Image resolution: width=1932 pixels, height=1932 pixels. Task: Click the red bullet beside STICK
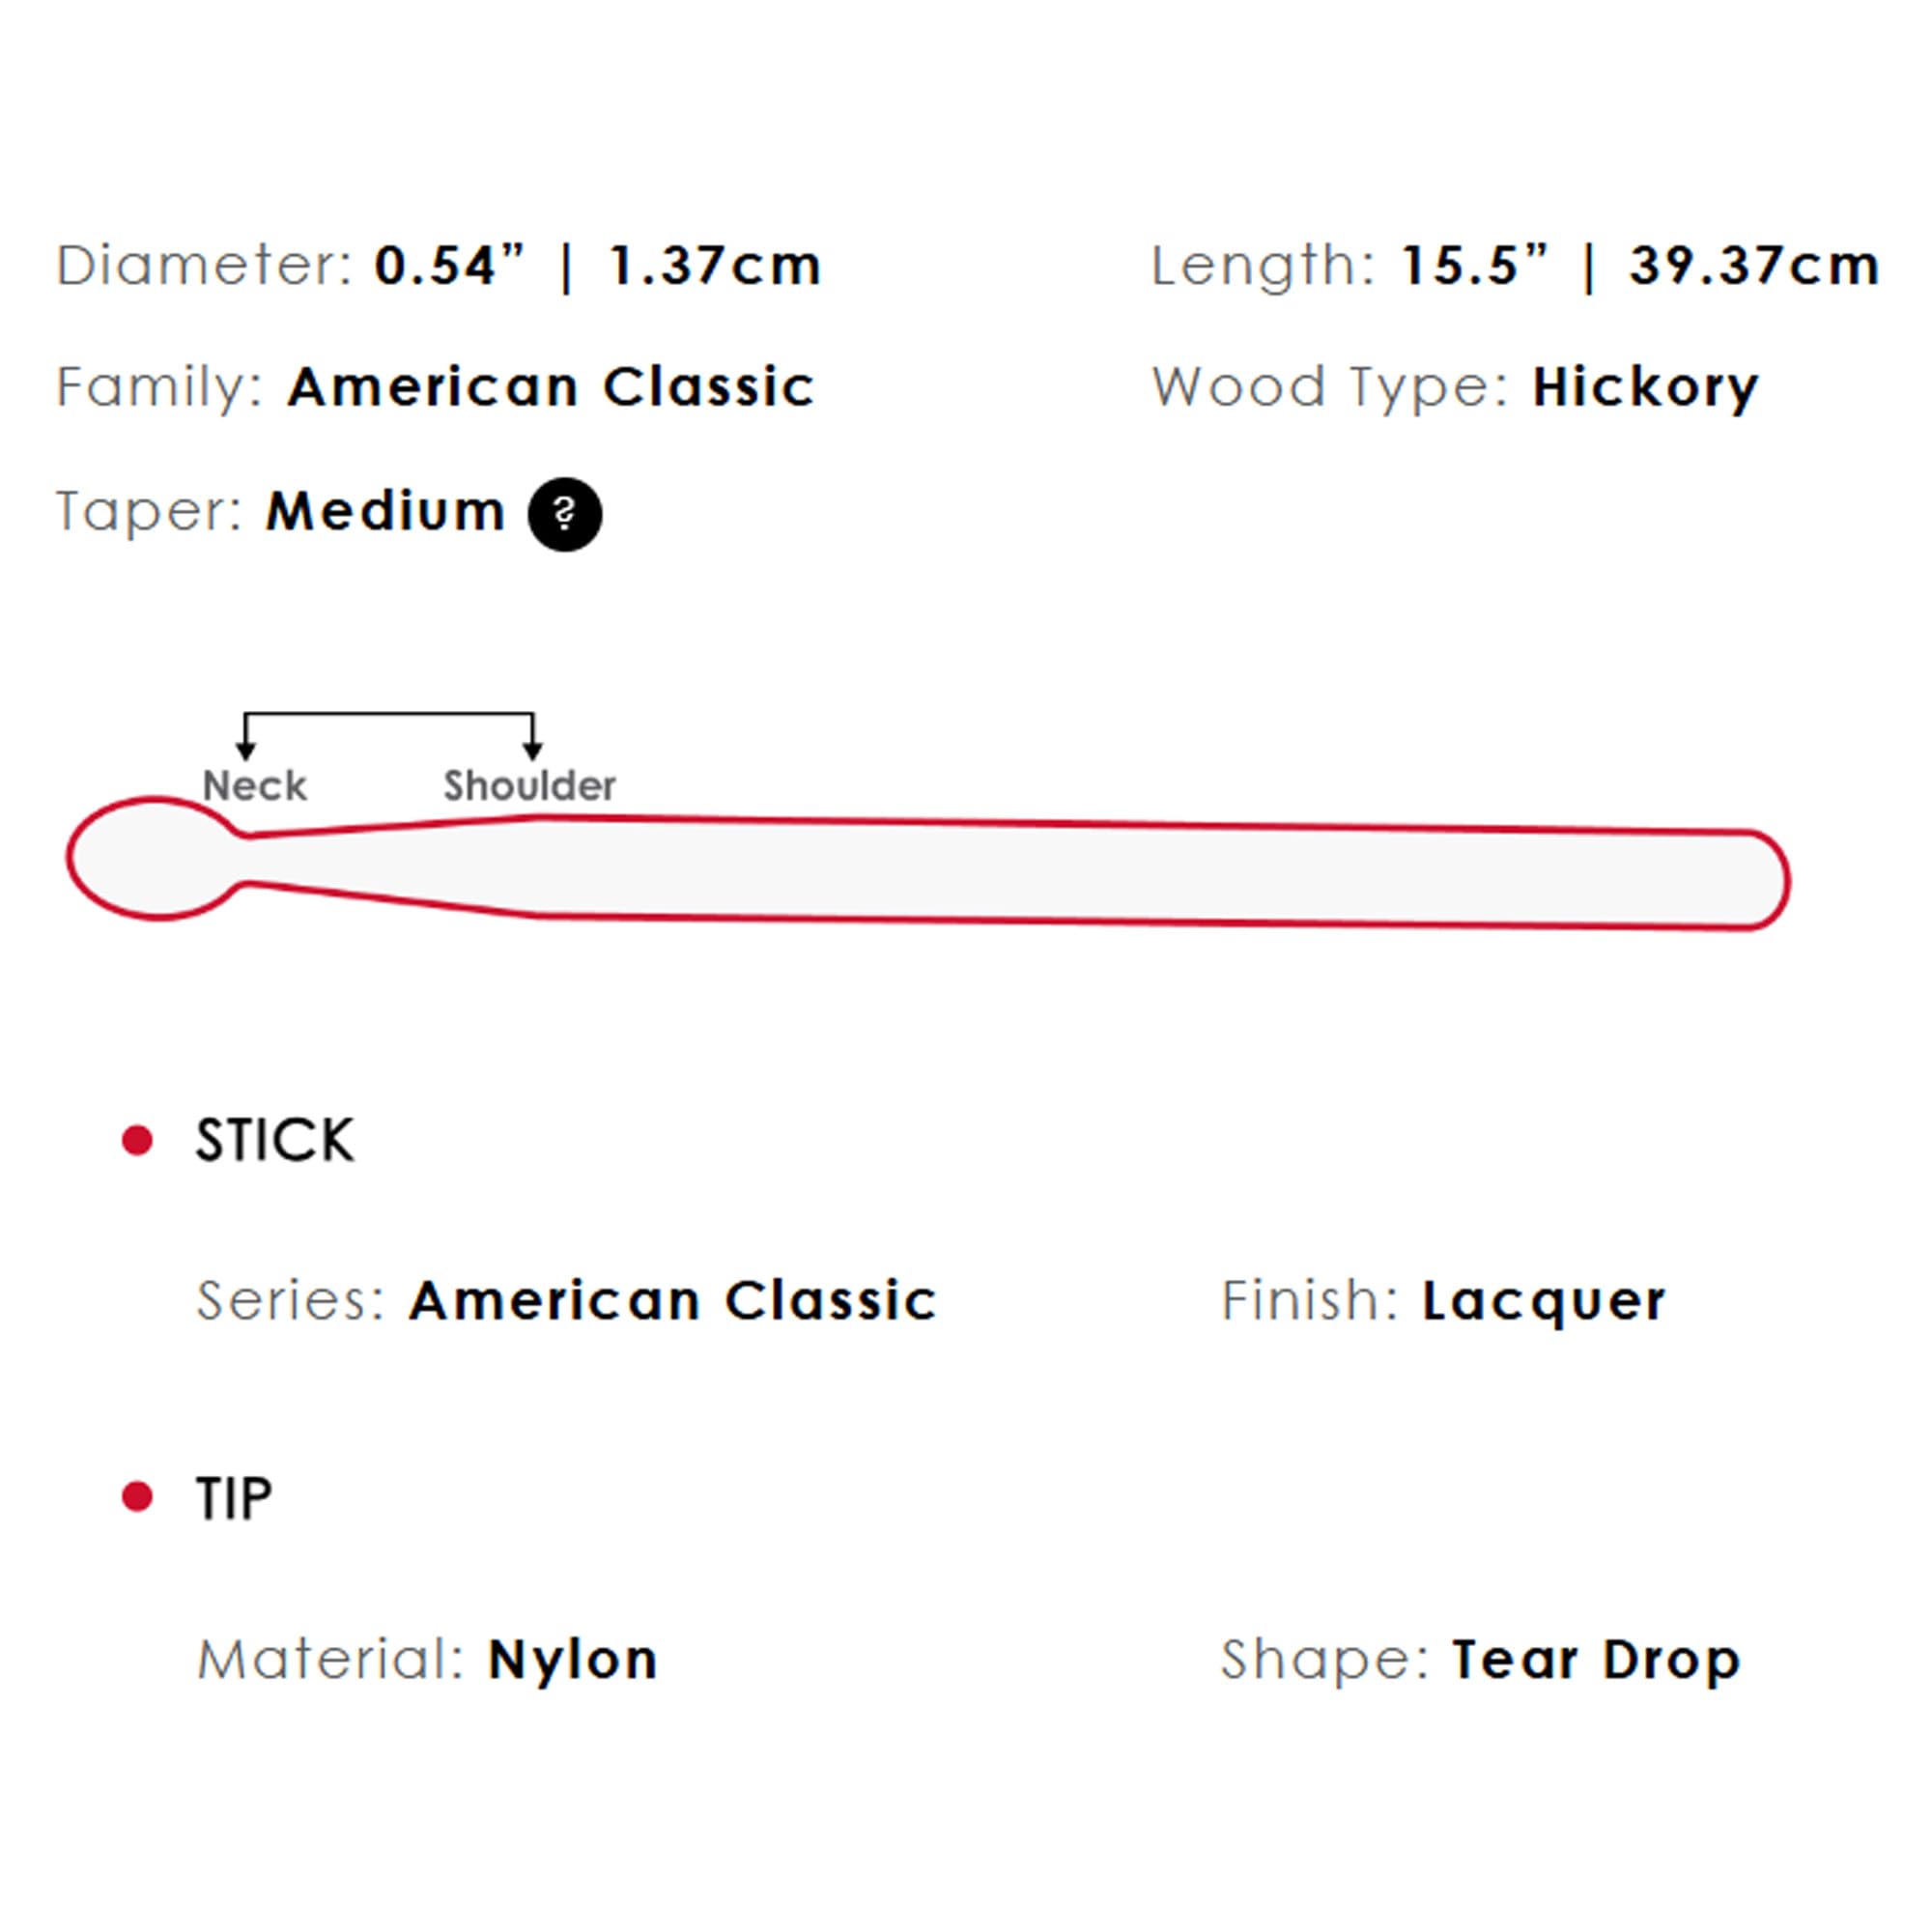[x=137, y=1140]
